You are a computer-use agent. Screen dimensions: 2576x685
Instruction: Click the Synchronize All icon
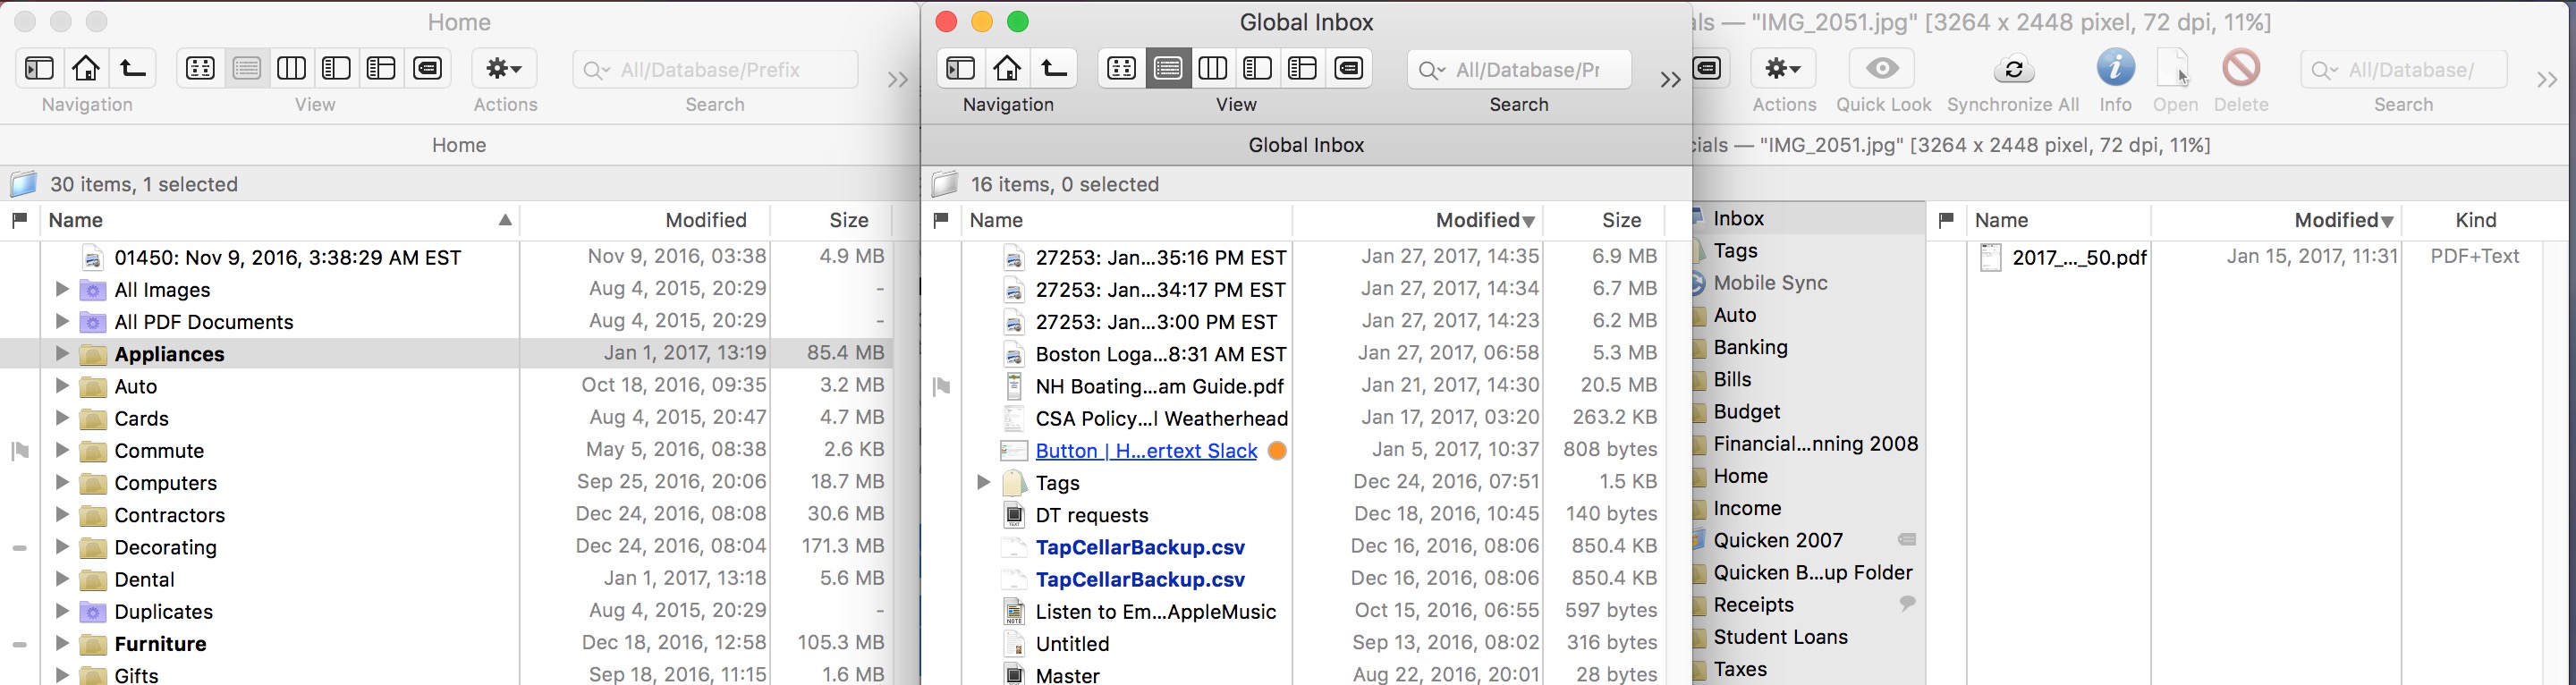(2013, 69)
